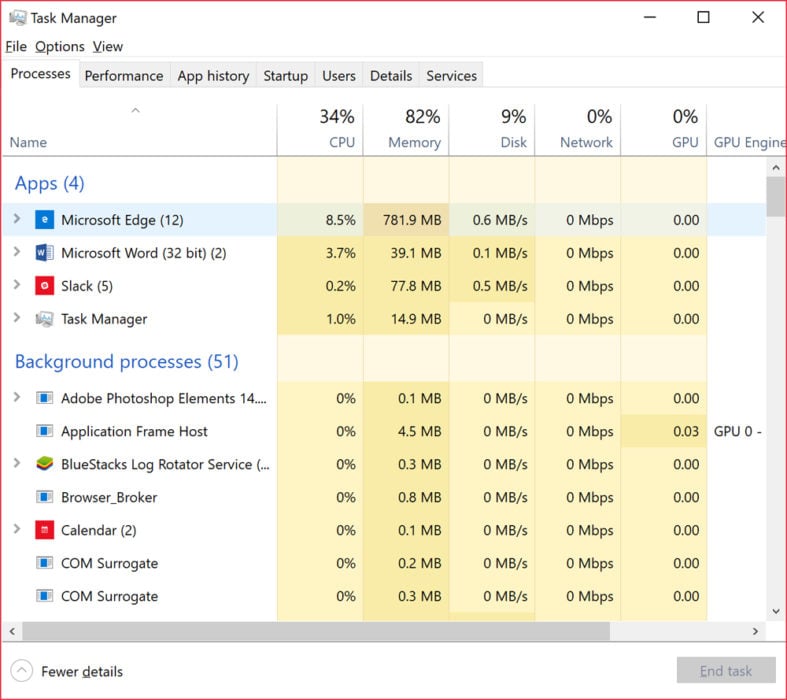Screen dimensions: 787x700
Task: Click the End task button
Action: (726, 670)
